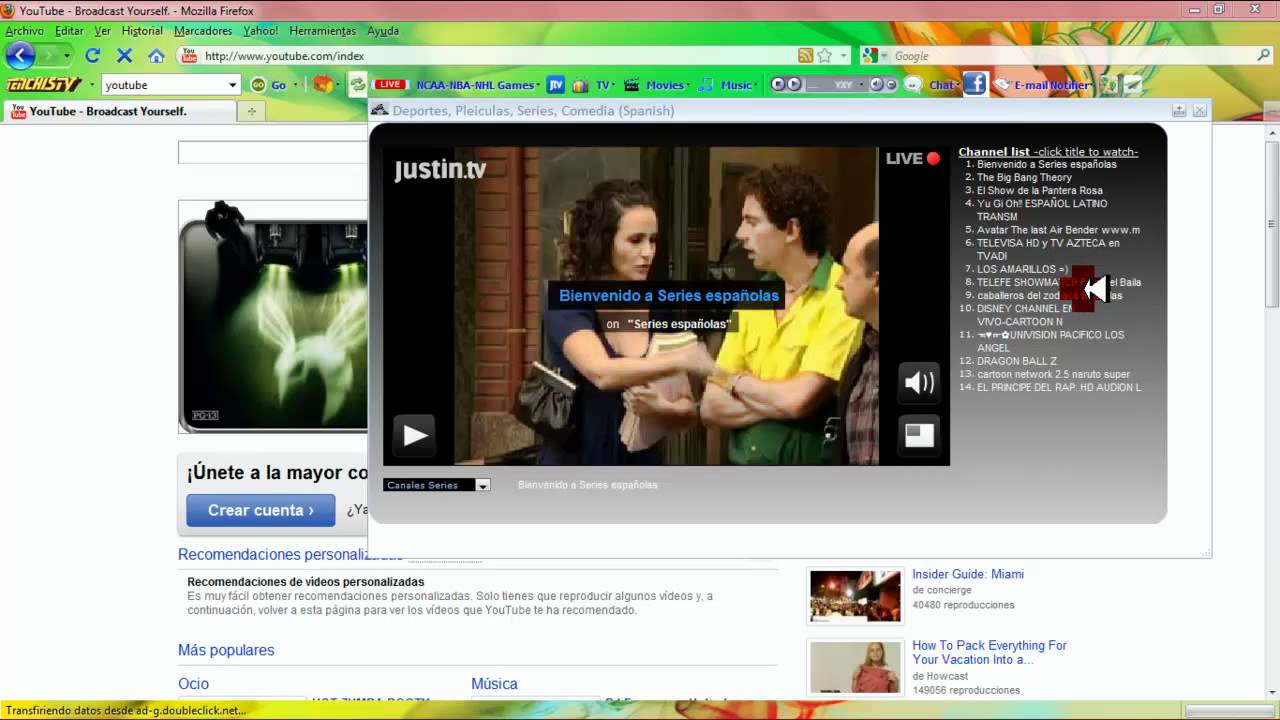
Task: Click the Más populares heading link
Action: (x=226, y=650)
